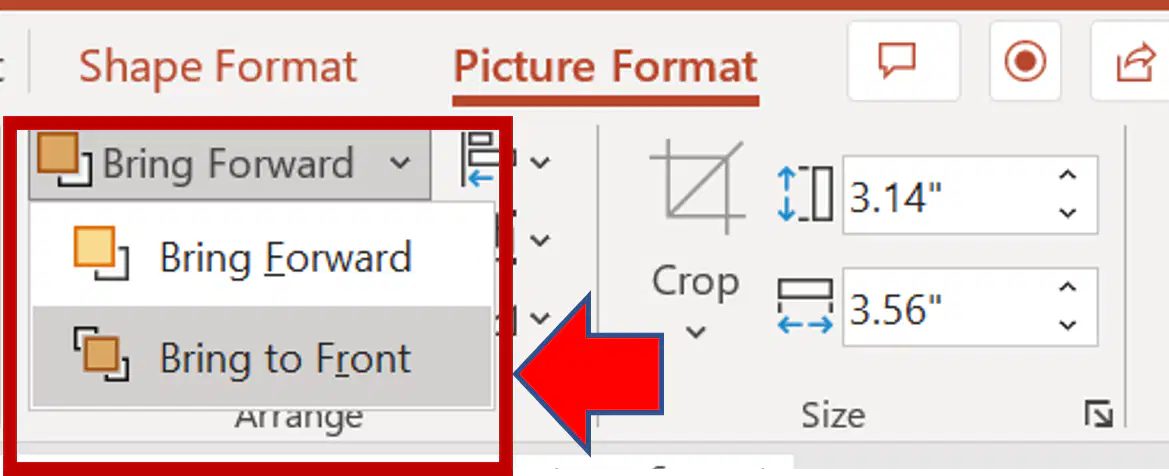Click the Bring Forward split button icon
The height and width of the screenshot is (476, 1169).
coord(64,160)
